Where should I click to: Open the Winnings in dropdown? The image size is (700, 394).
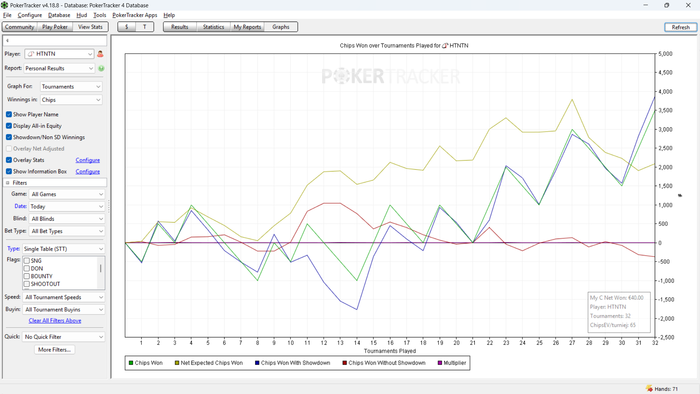pyautogui.click(x=71, y=100)
